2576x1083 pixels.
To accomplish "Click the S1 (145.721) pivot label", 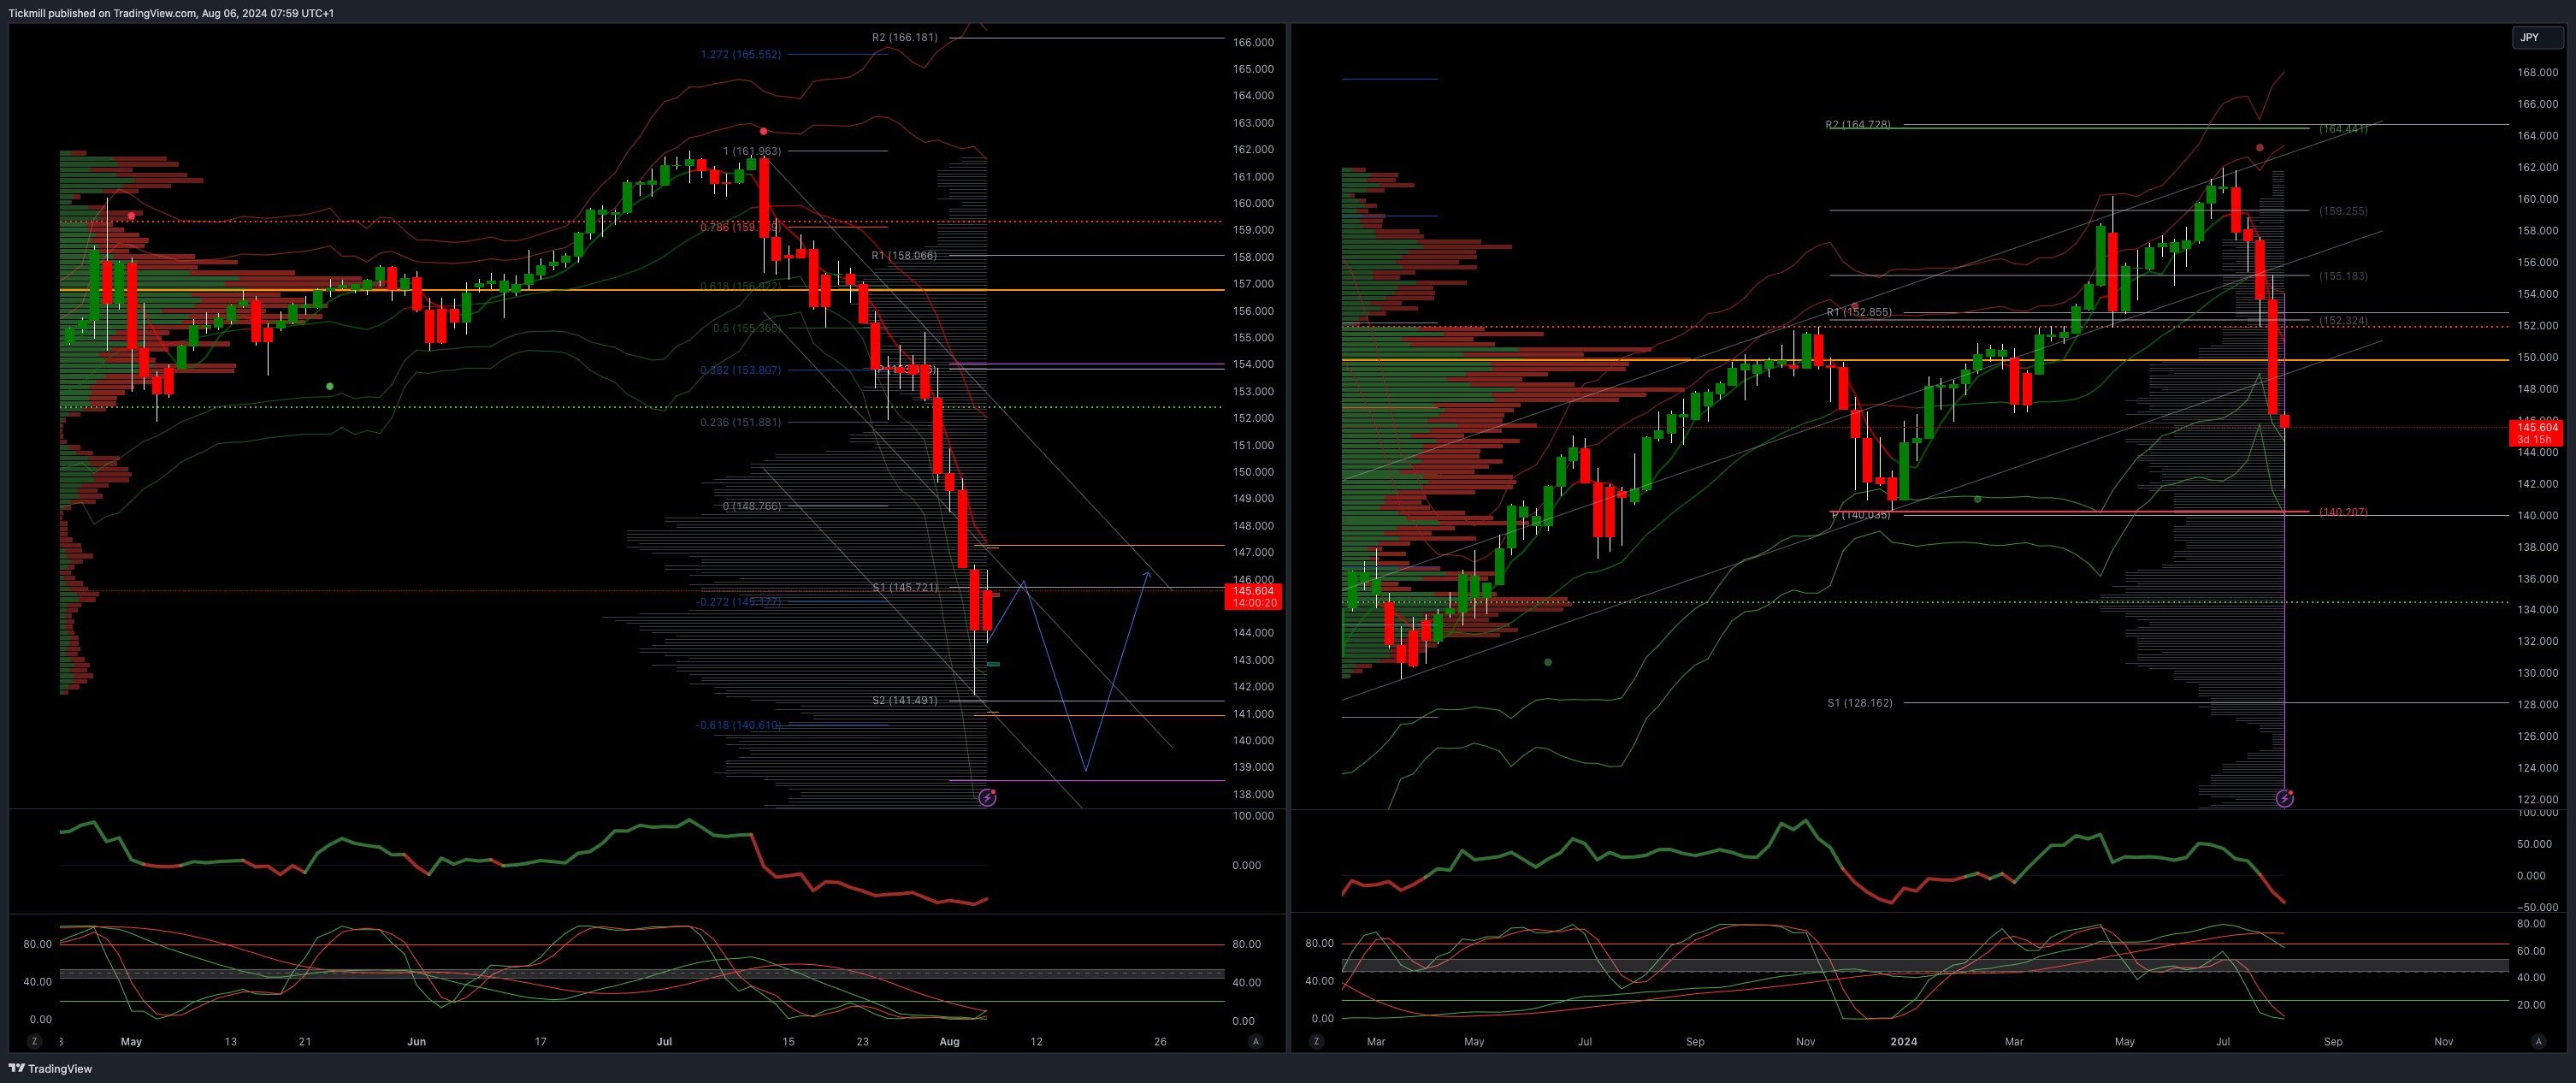I will pos(905,587).
